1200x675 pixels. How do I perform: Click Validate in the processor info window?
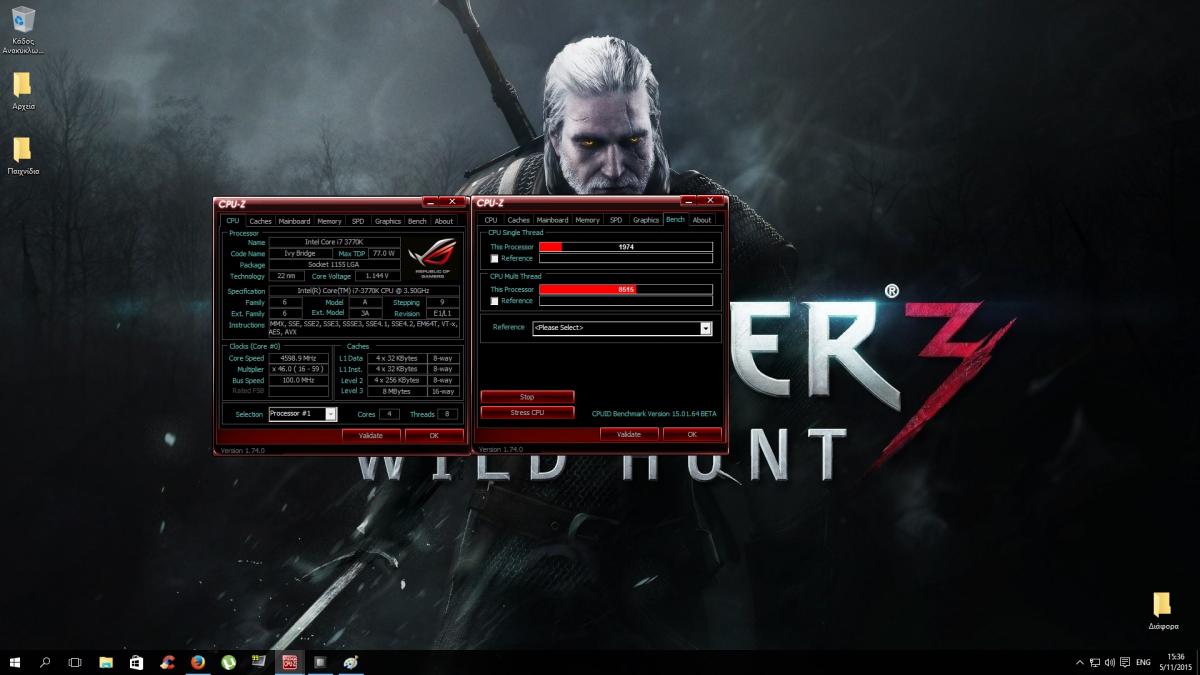tap(371, 435)
